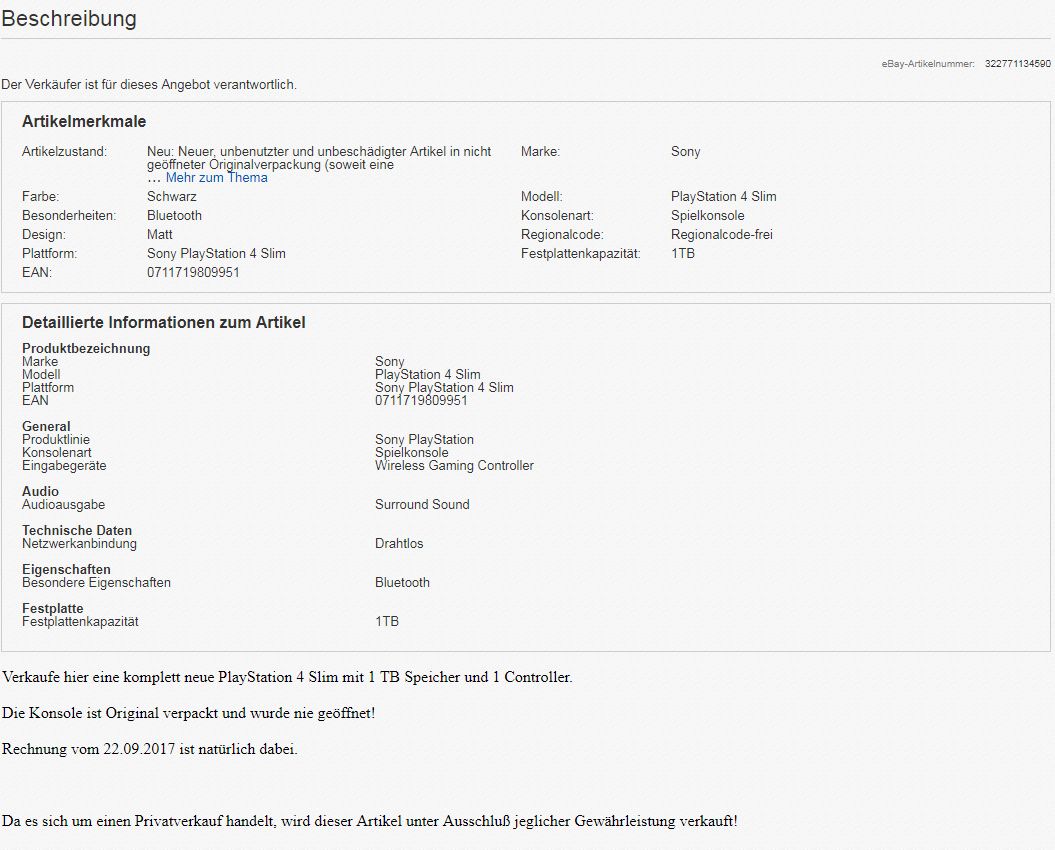The width and height of the screenshot is (1055, 850).
Task: Click the 'Drahtlos' network value
Action: (399, 544)
